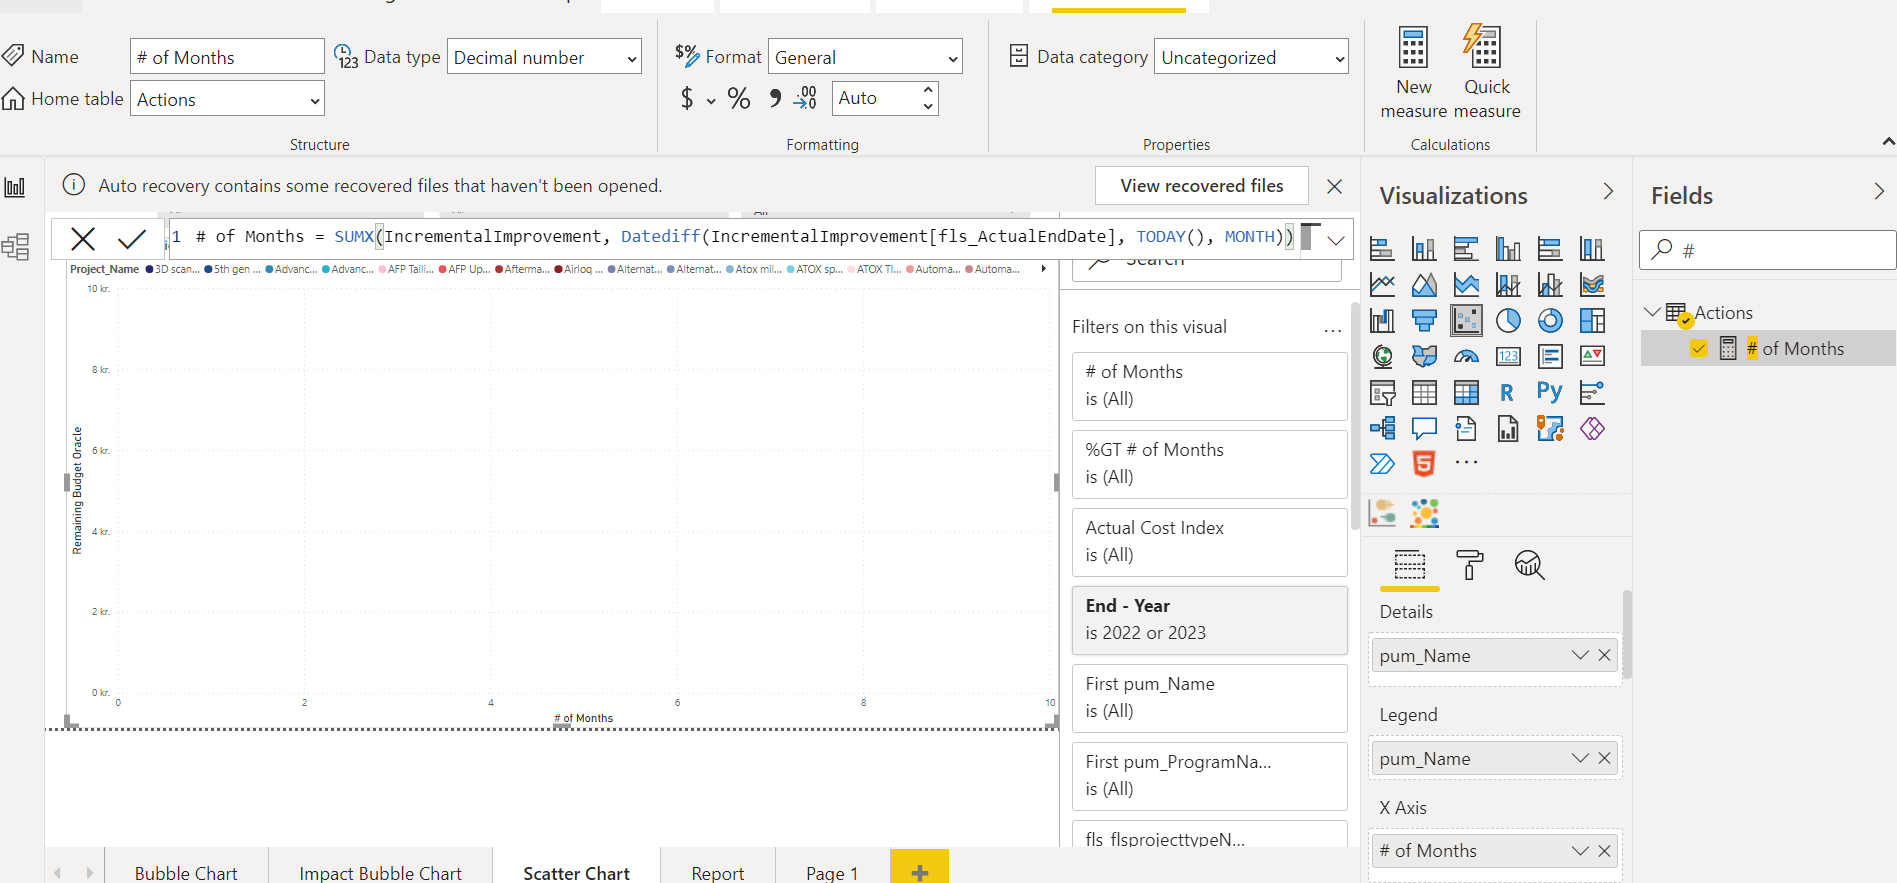Open the X Axis # of Months field menu

pos(1580,851)
